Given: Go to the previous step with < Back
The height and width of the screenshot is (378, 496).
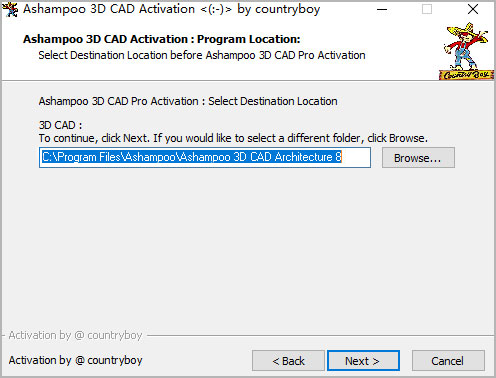Looking at the screenshot, I should tap(288, 361).
